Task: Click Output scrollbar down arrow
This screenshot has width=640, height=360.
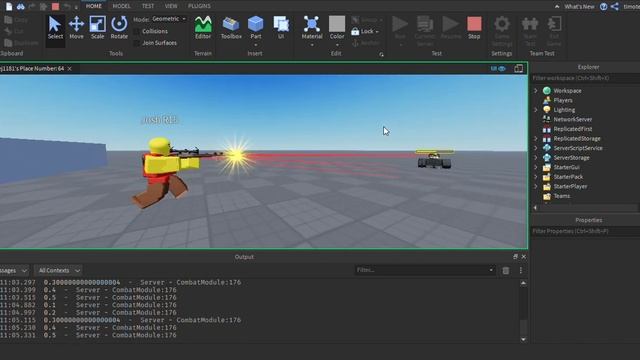Action: pos(523,340)
